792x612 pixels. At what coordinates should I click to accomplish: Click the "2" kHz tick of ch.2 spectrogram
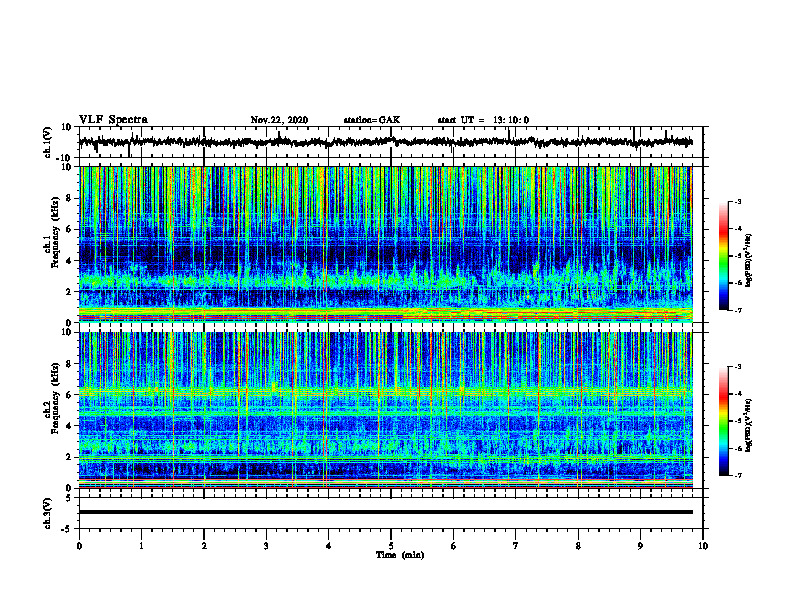pyautogui.click(x=70, y=457)
